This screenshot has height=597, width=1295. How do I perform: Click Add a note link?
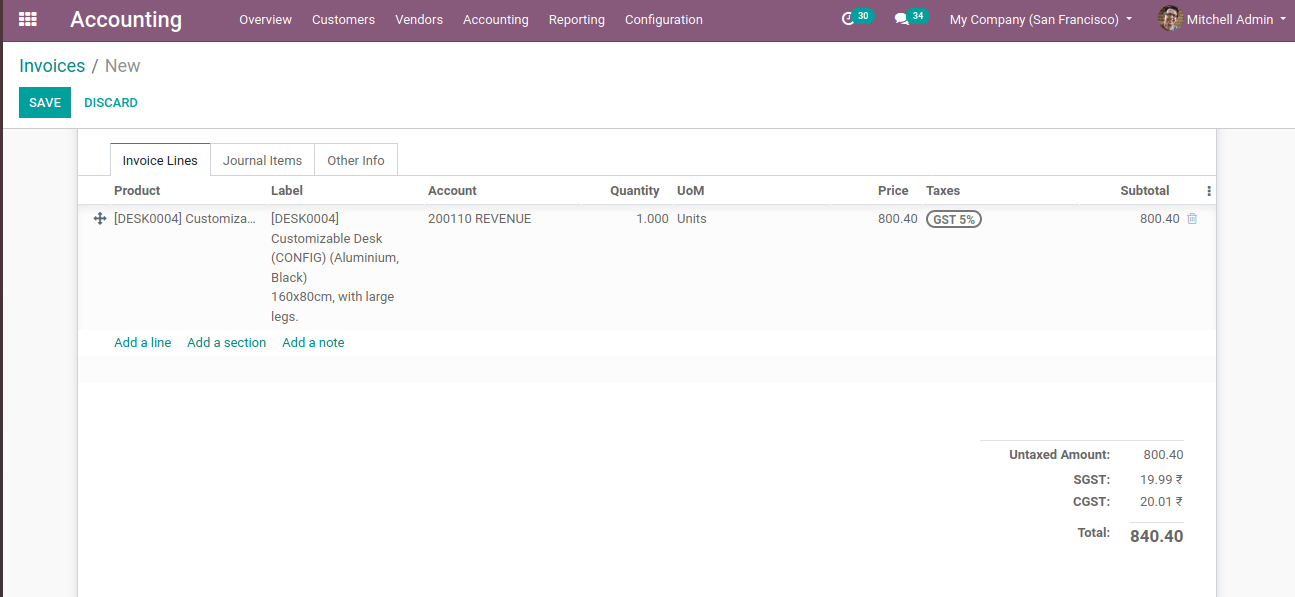313,343
